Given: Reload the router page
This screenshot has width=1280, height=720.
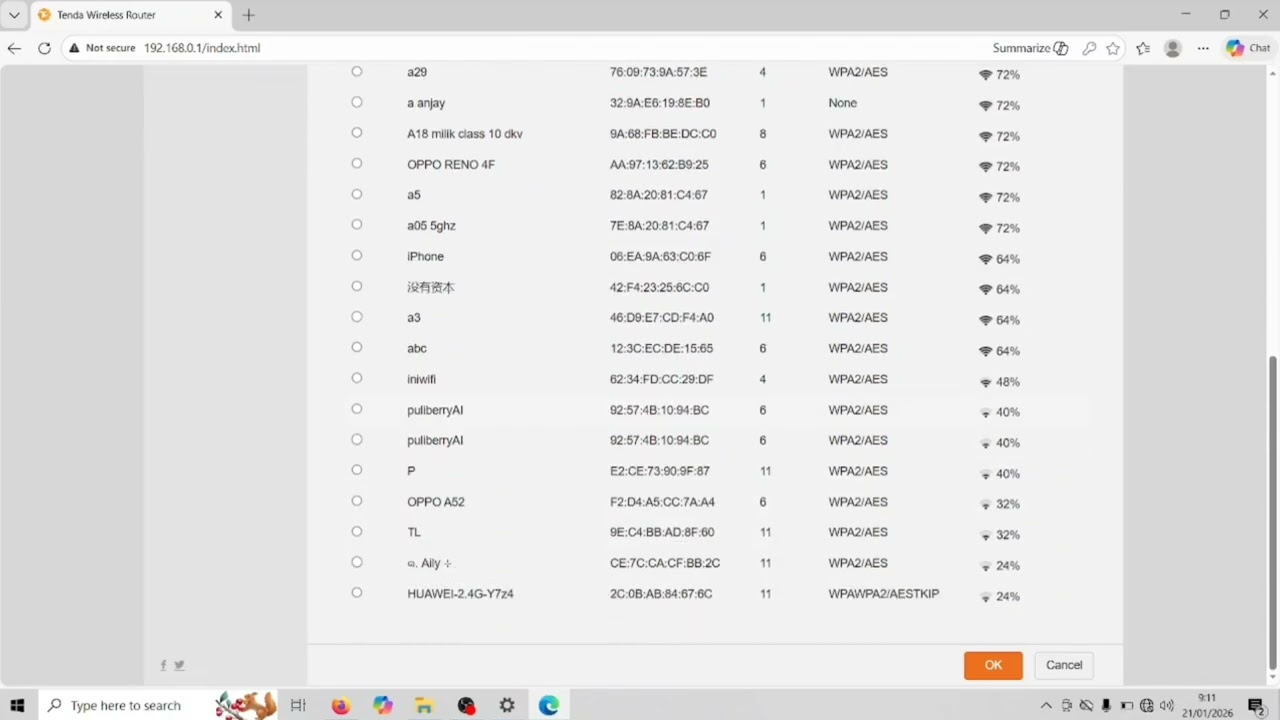Looking at the screenshot, I should pos(44,48).
